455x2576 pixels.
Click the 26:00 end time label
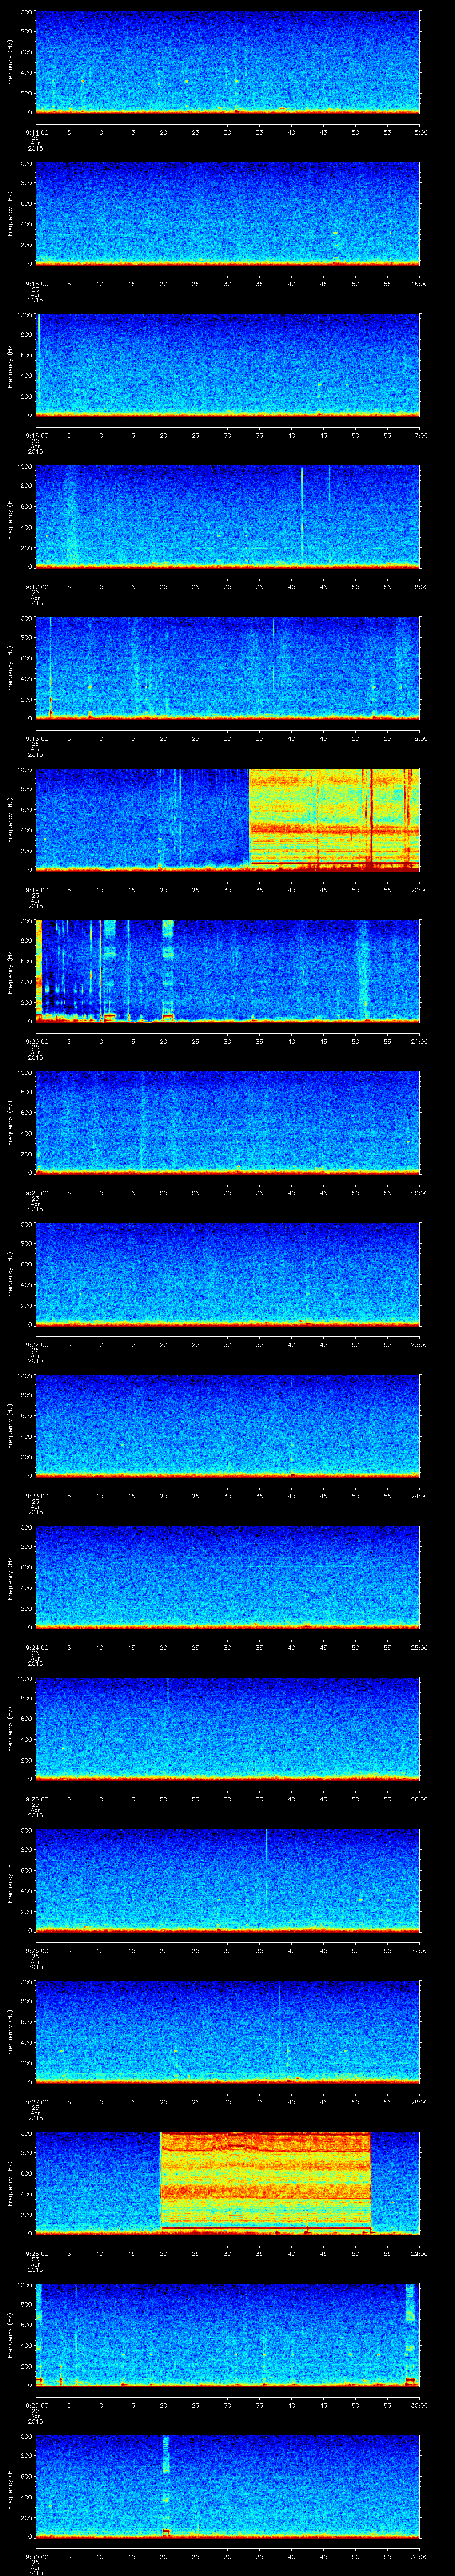point(419,1799)
